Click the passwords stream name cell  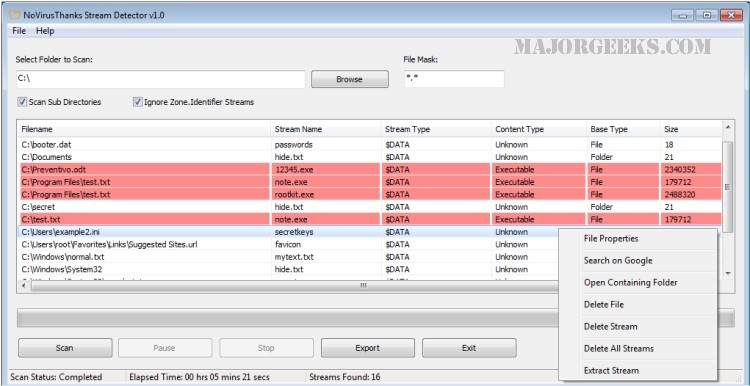click(x=293, y=144)
